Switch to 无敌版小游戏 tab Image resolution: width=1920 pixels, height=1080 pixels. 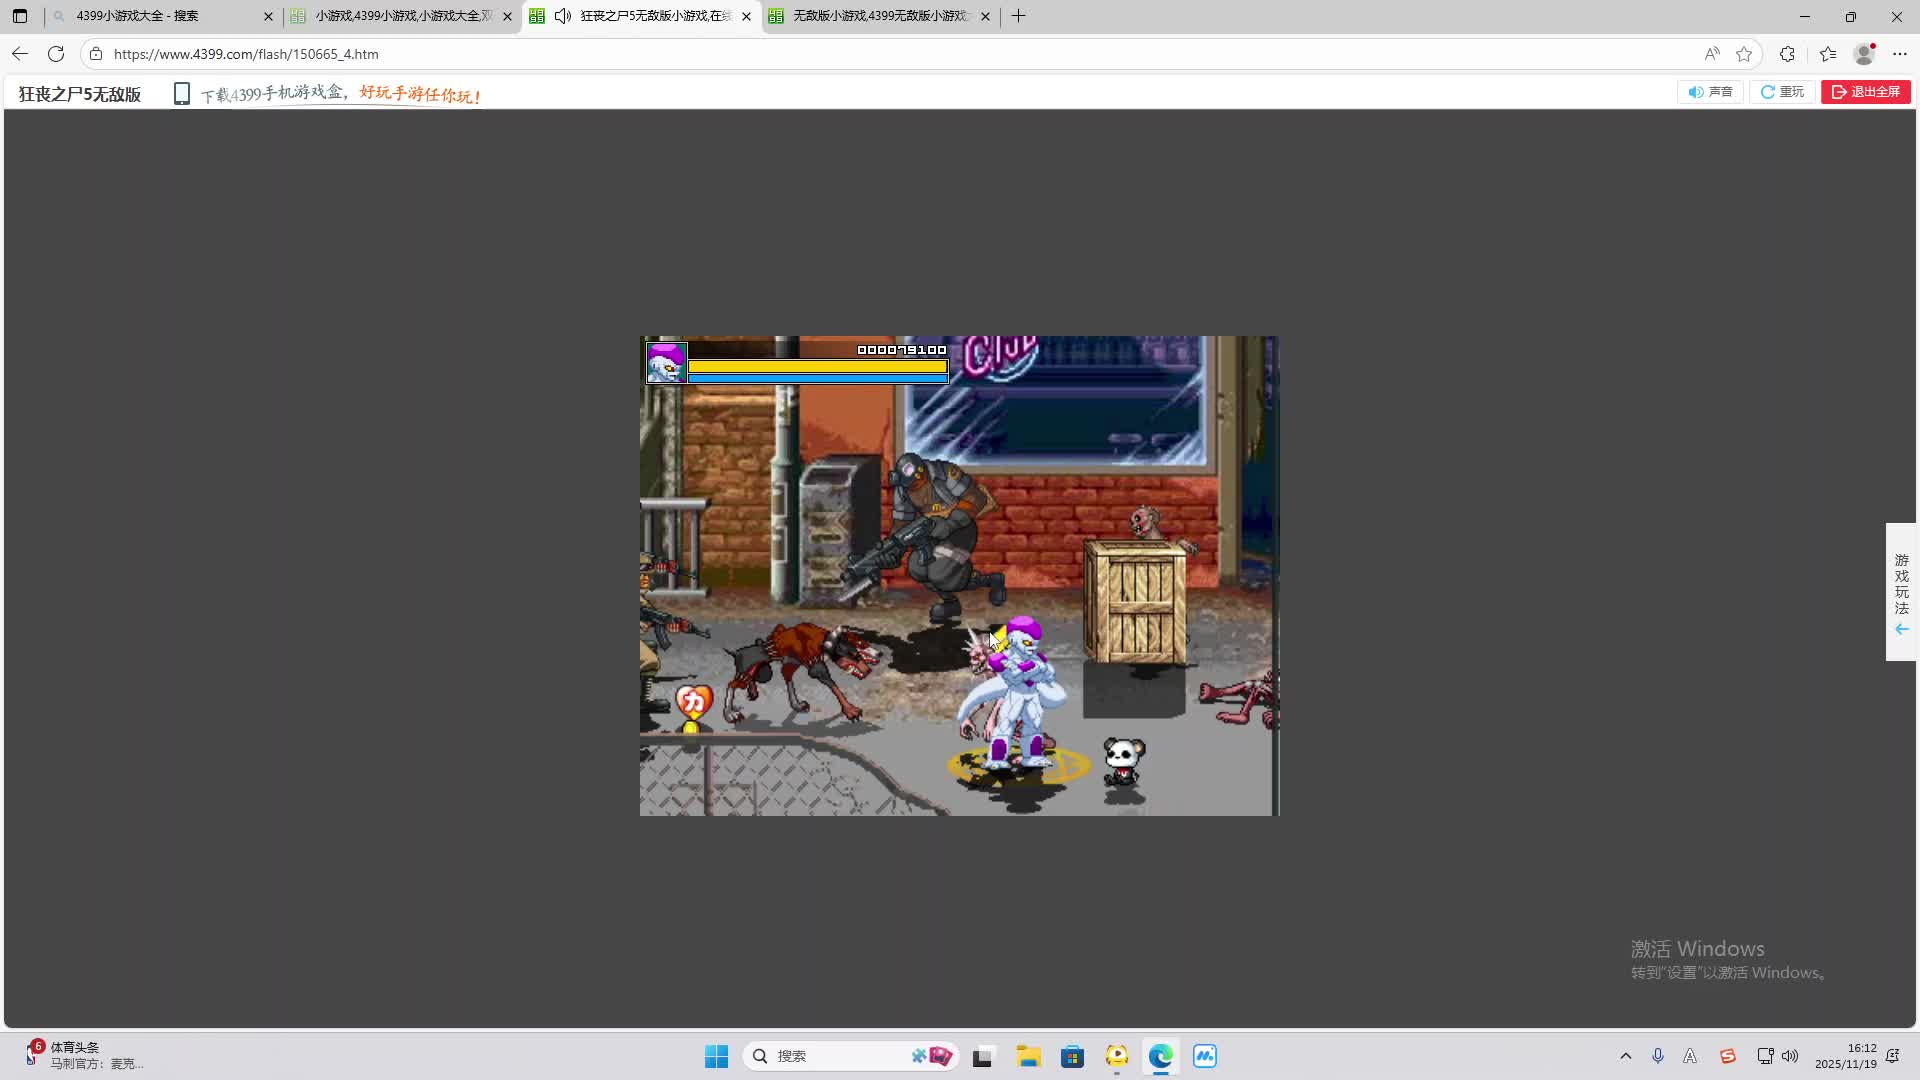[880, 16]
